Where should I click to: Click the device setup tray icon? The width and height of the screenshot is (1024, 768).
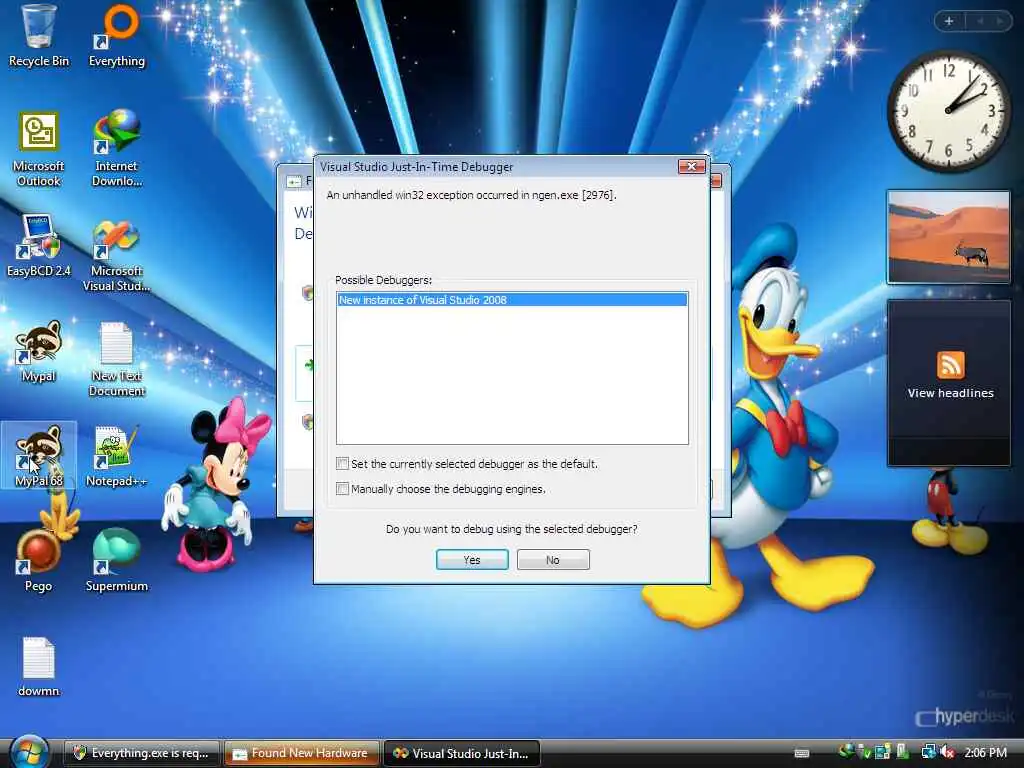pos(882,753)
